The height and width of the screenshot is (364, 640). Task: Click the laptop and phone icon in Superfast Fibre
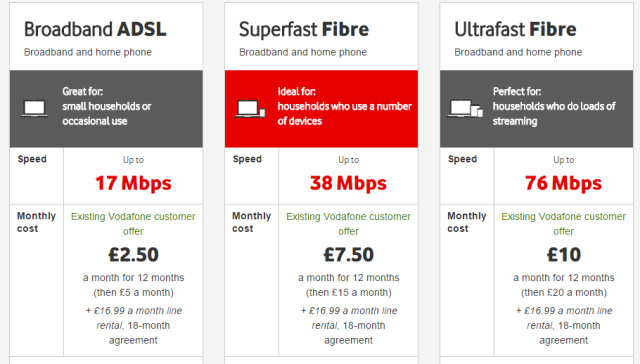tap(250, 109)
